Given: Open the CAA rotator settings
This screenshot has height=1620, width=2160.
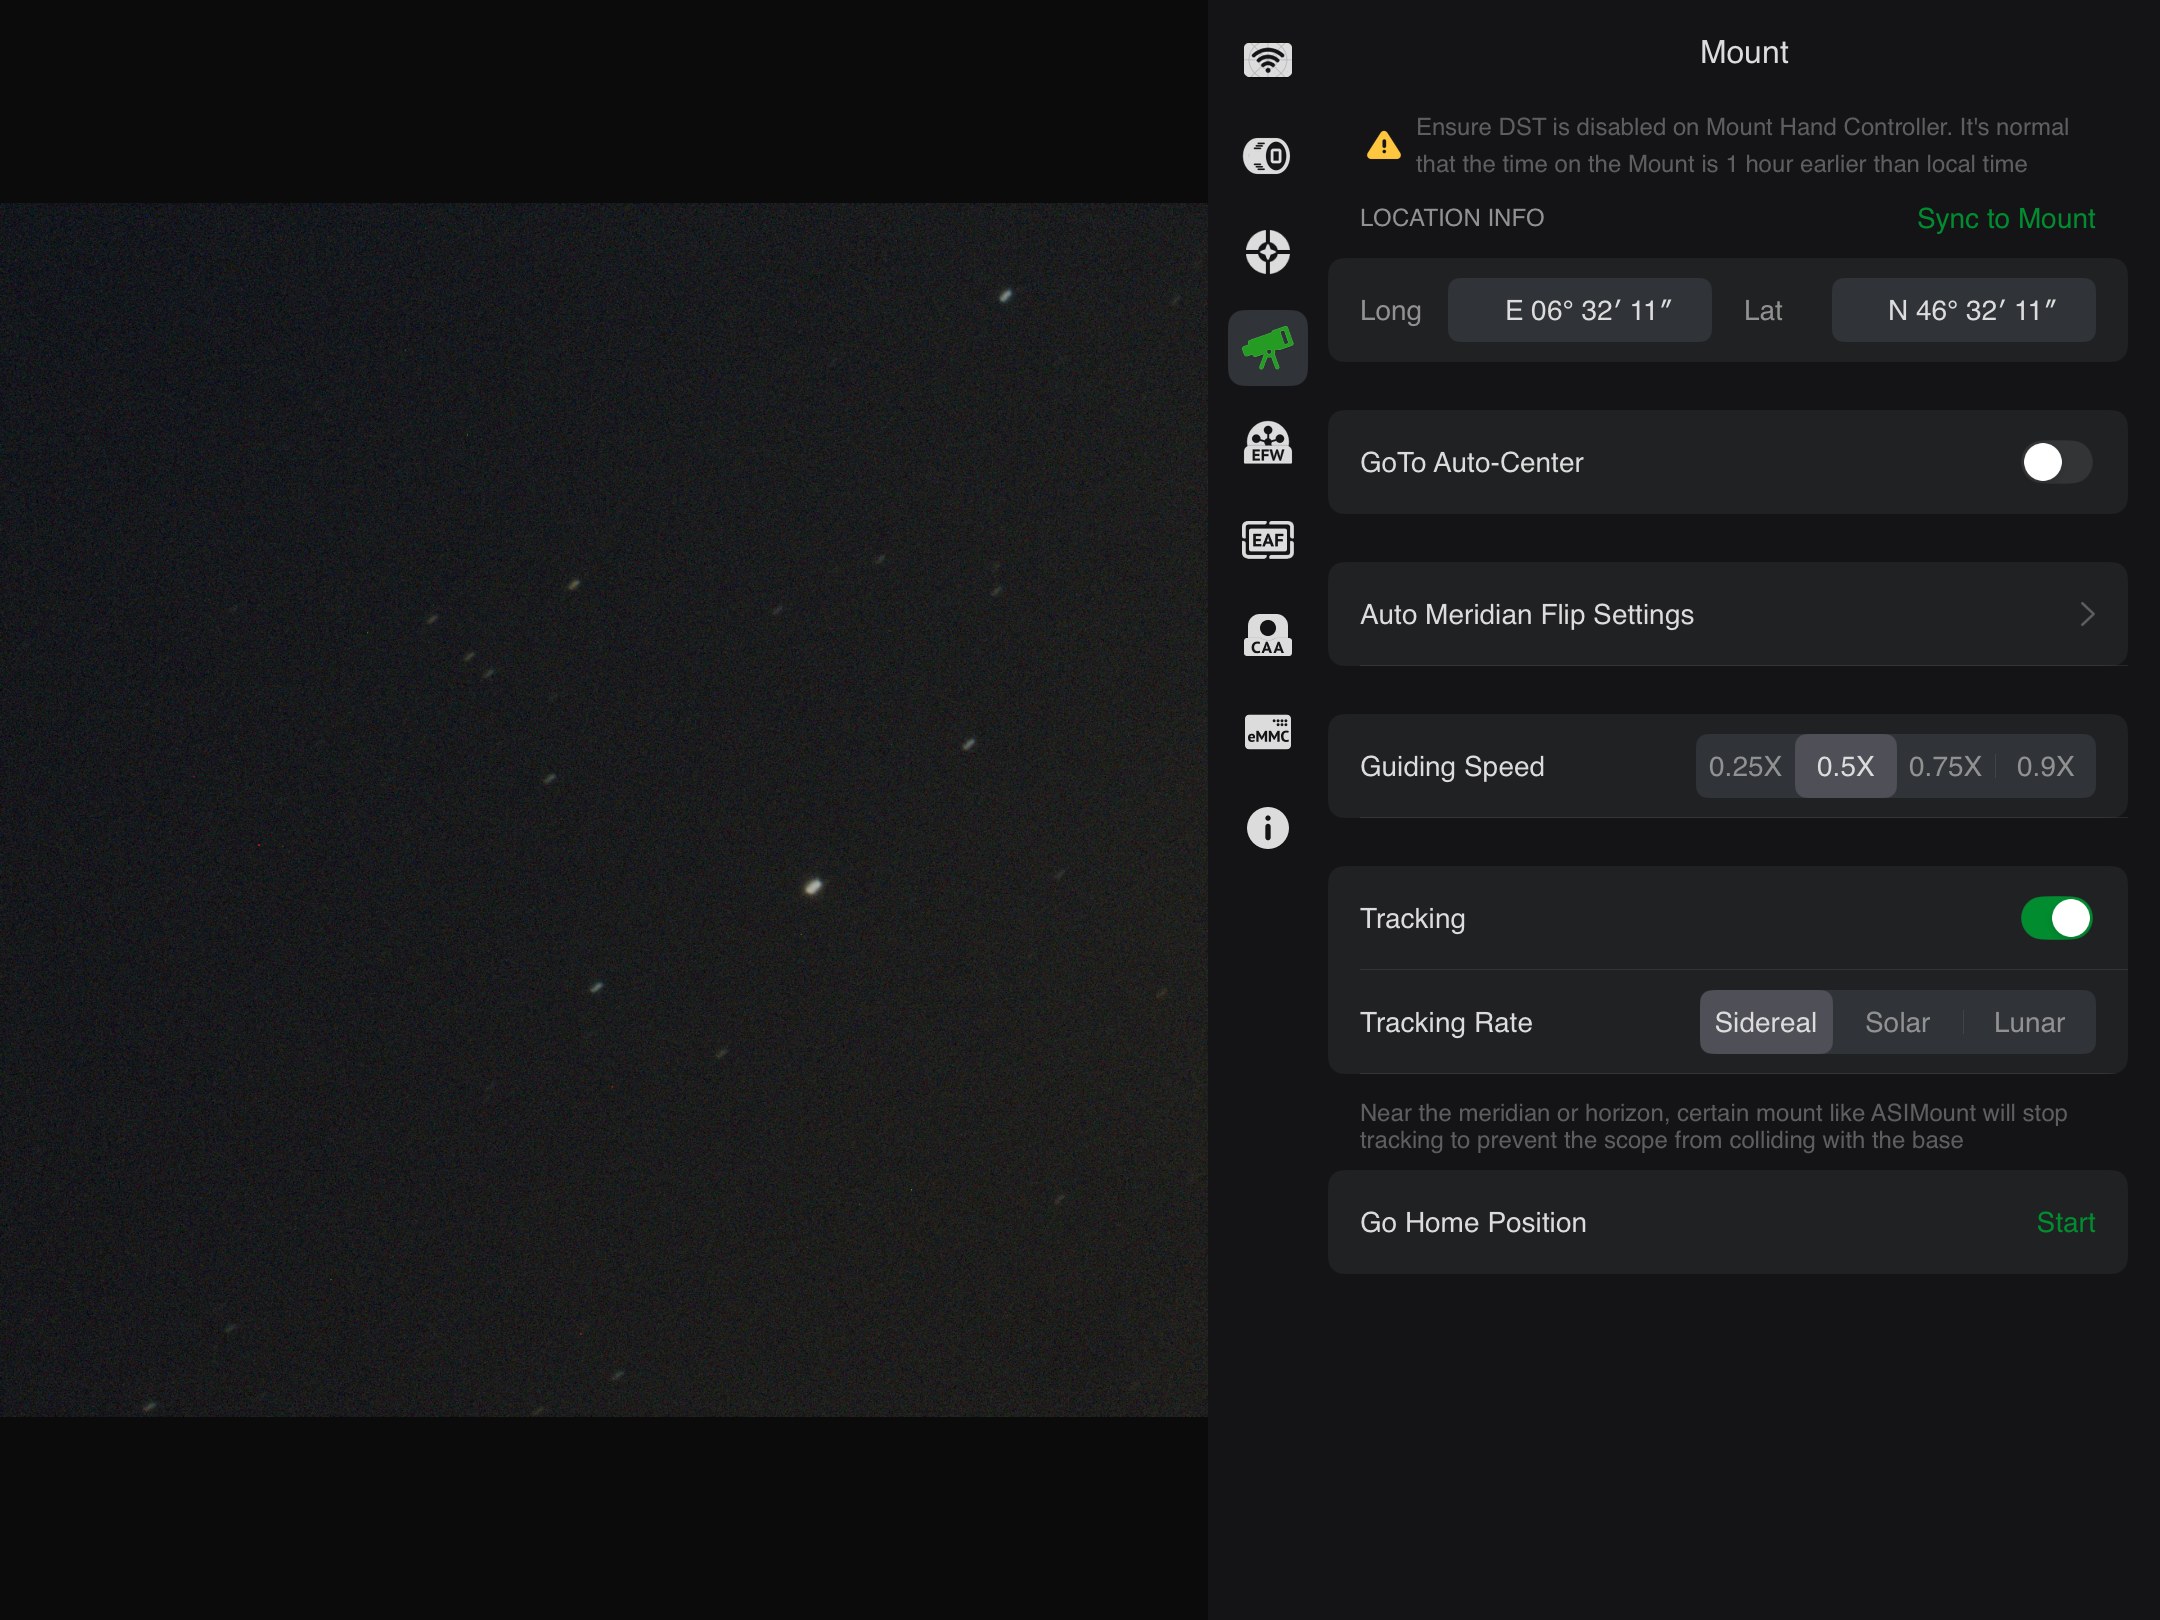Looking at the screenshot, I should (1267, 635).
